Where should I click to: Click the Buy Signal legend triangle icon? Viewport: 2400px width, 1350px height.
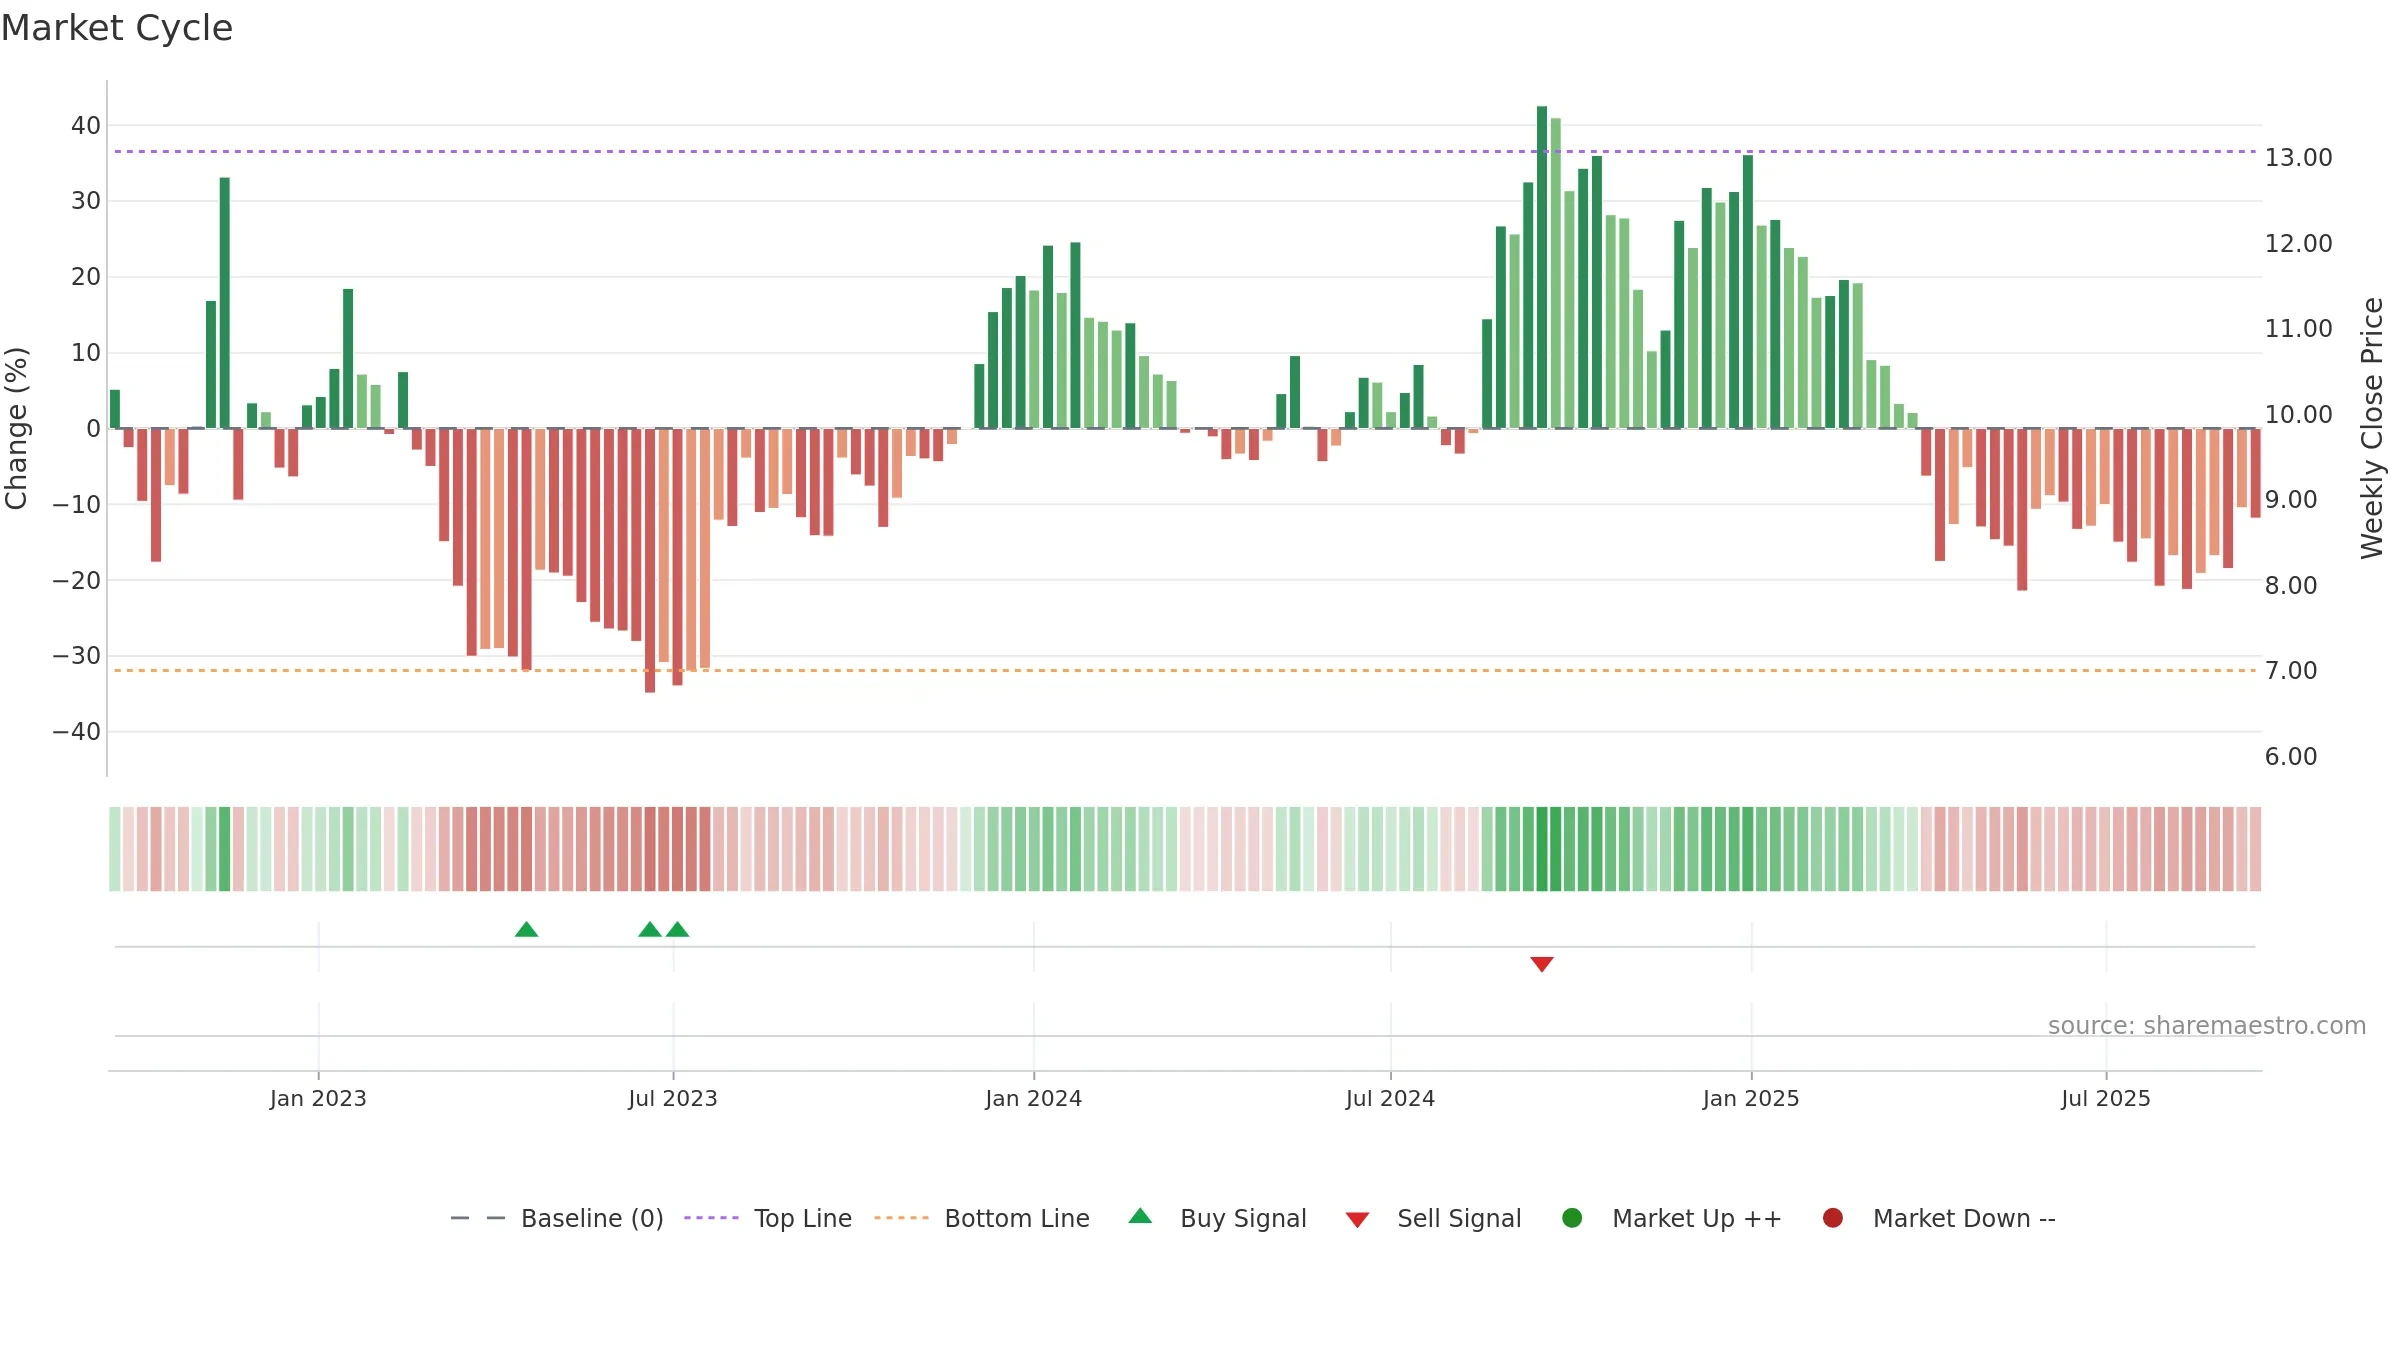point(1140,1216)
